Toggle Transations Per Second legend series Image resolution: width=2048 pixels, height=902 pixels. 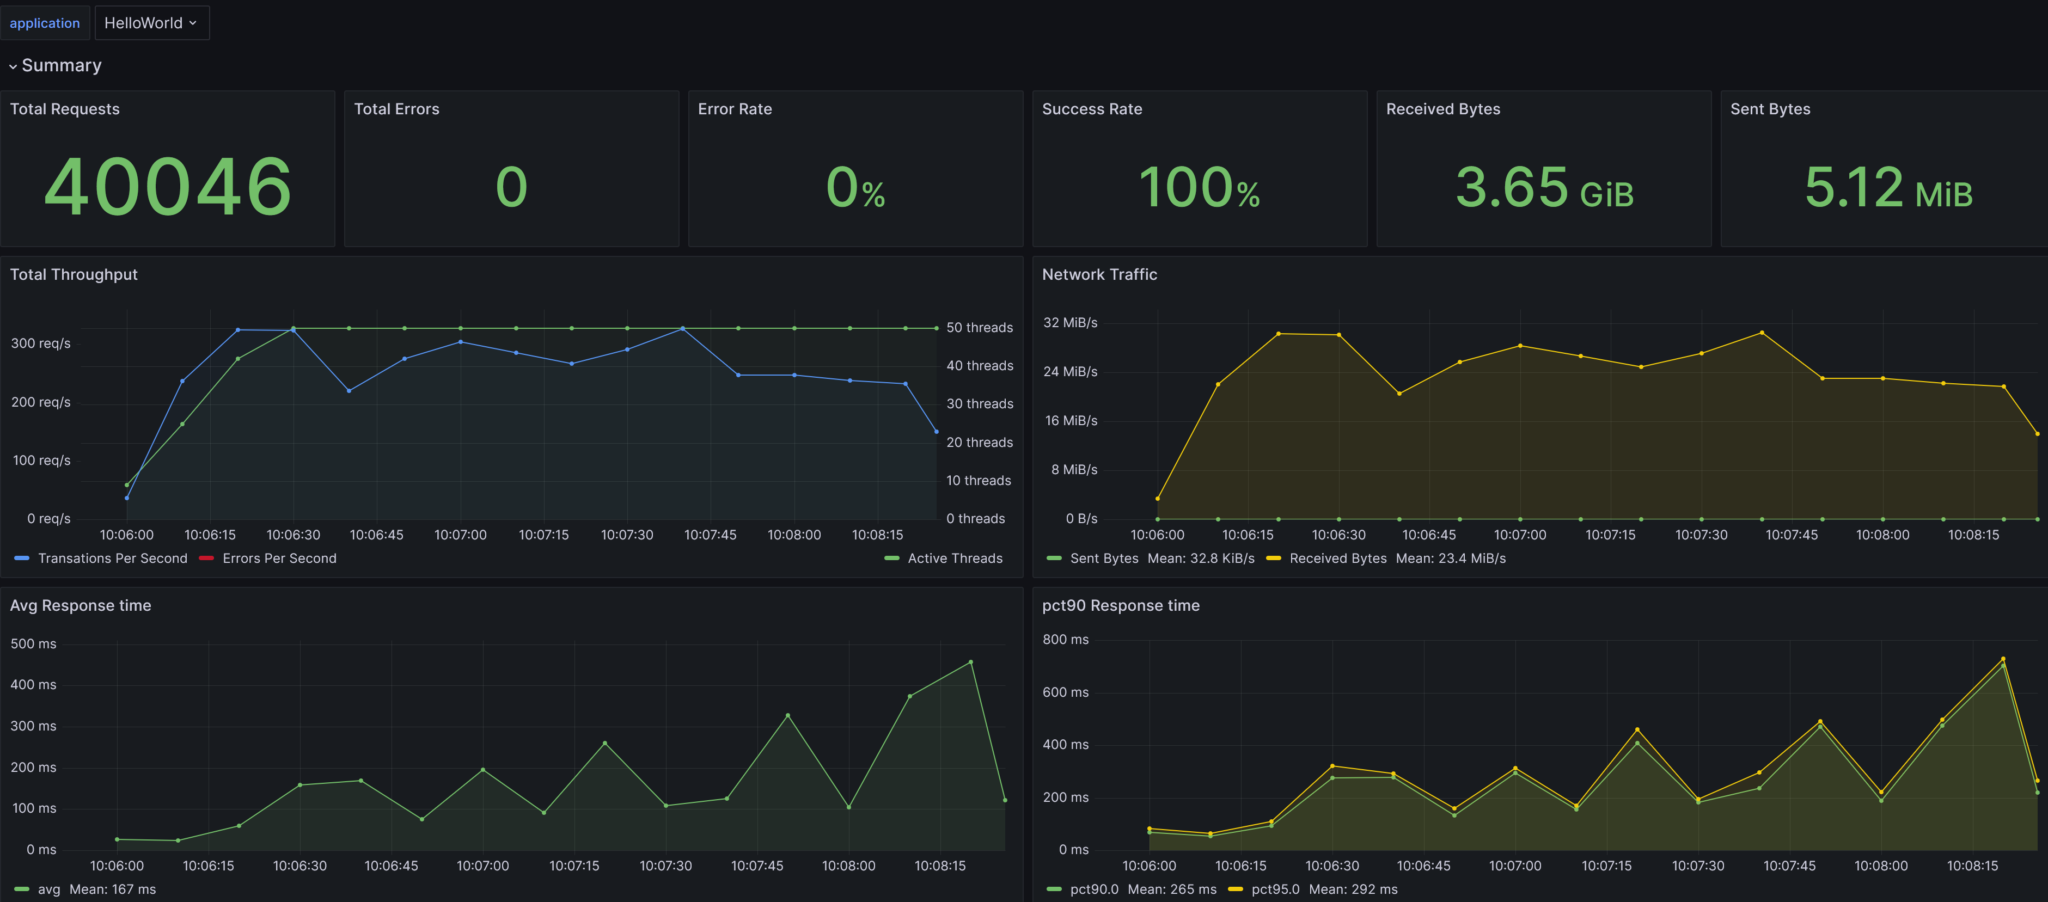tap(112, 559)
